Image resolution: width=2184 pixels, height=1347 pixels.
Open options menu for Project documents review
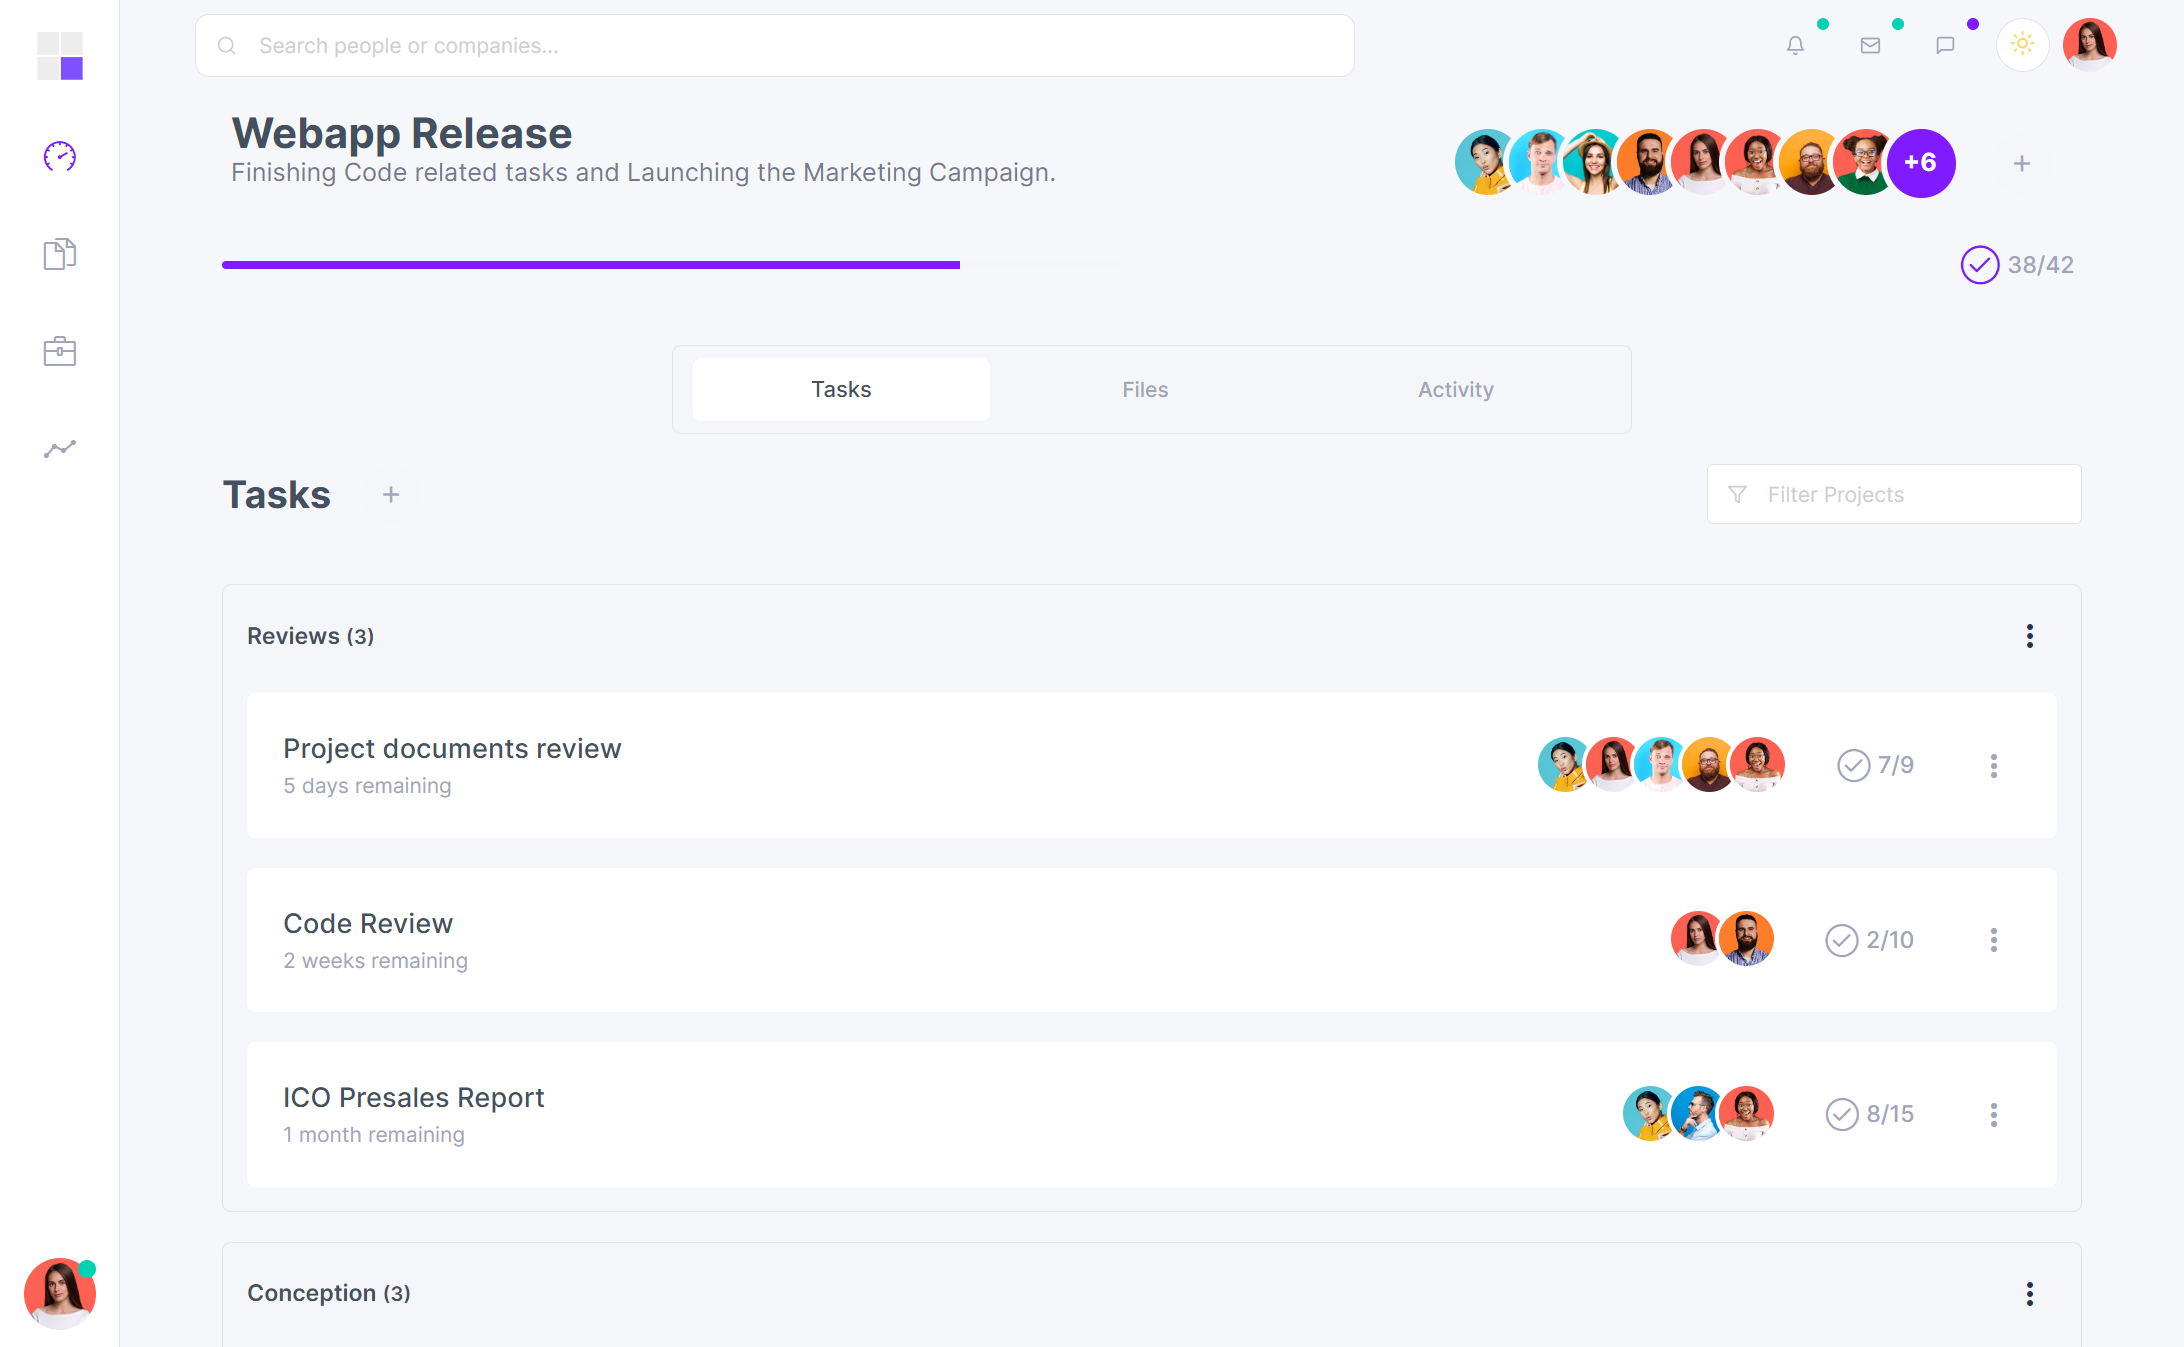point(1994,766)
